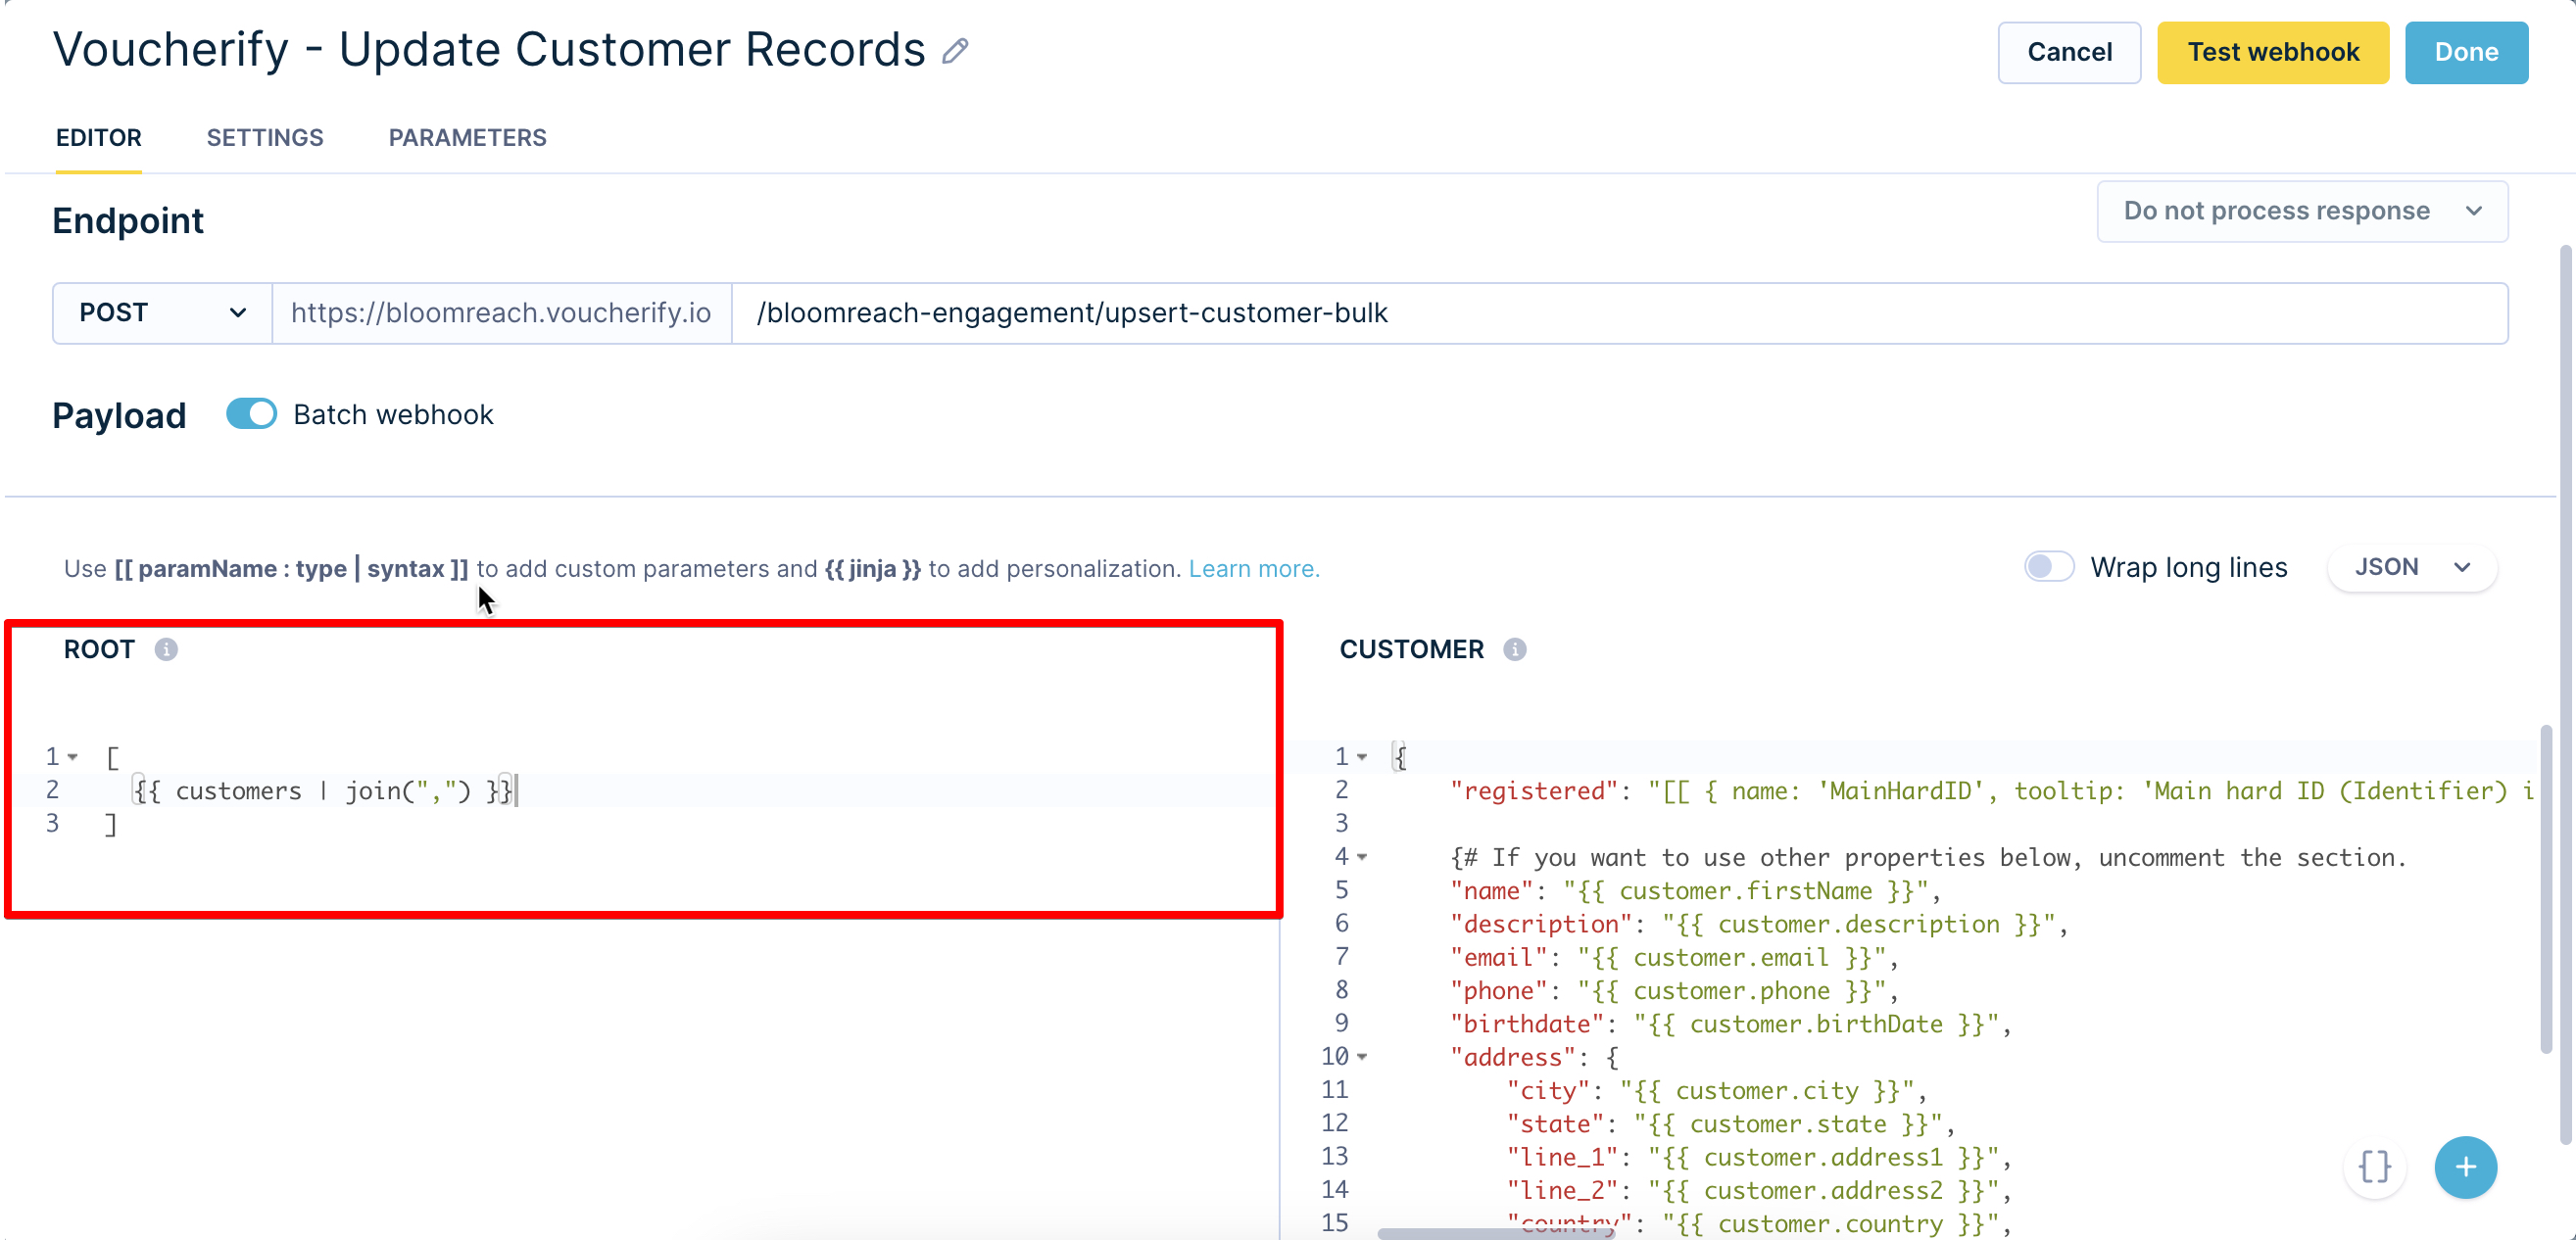Collapse line 1 fold arrow in CUSTOMER editor
The image size is (2576, 1240).
tap(1362, 757)
